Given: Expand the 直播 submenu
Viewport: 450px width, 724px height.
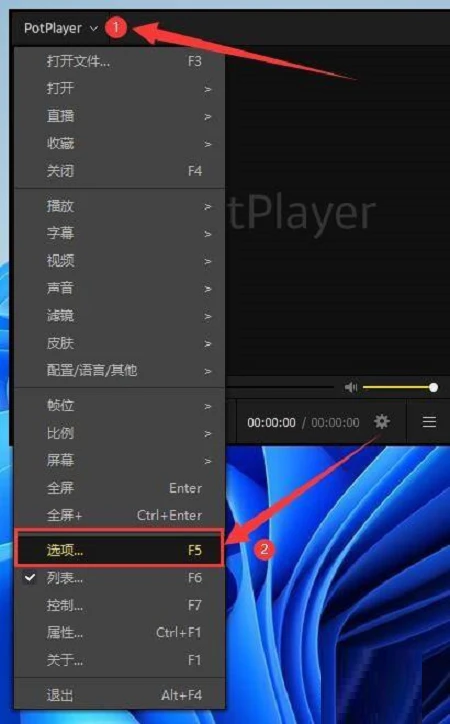Looking at the screenshot, I should [120, 116].
